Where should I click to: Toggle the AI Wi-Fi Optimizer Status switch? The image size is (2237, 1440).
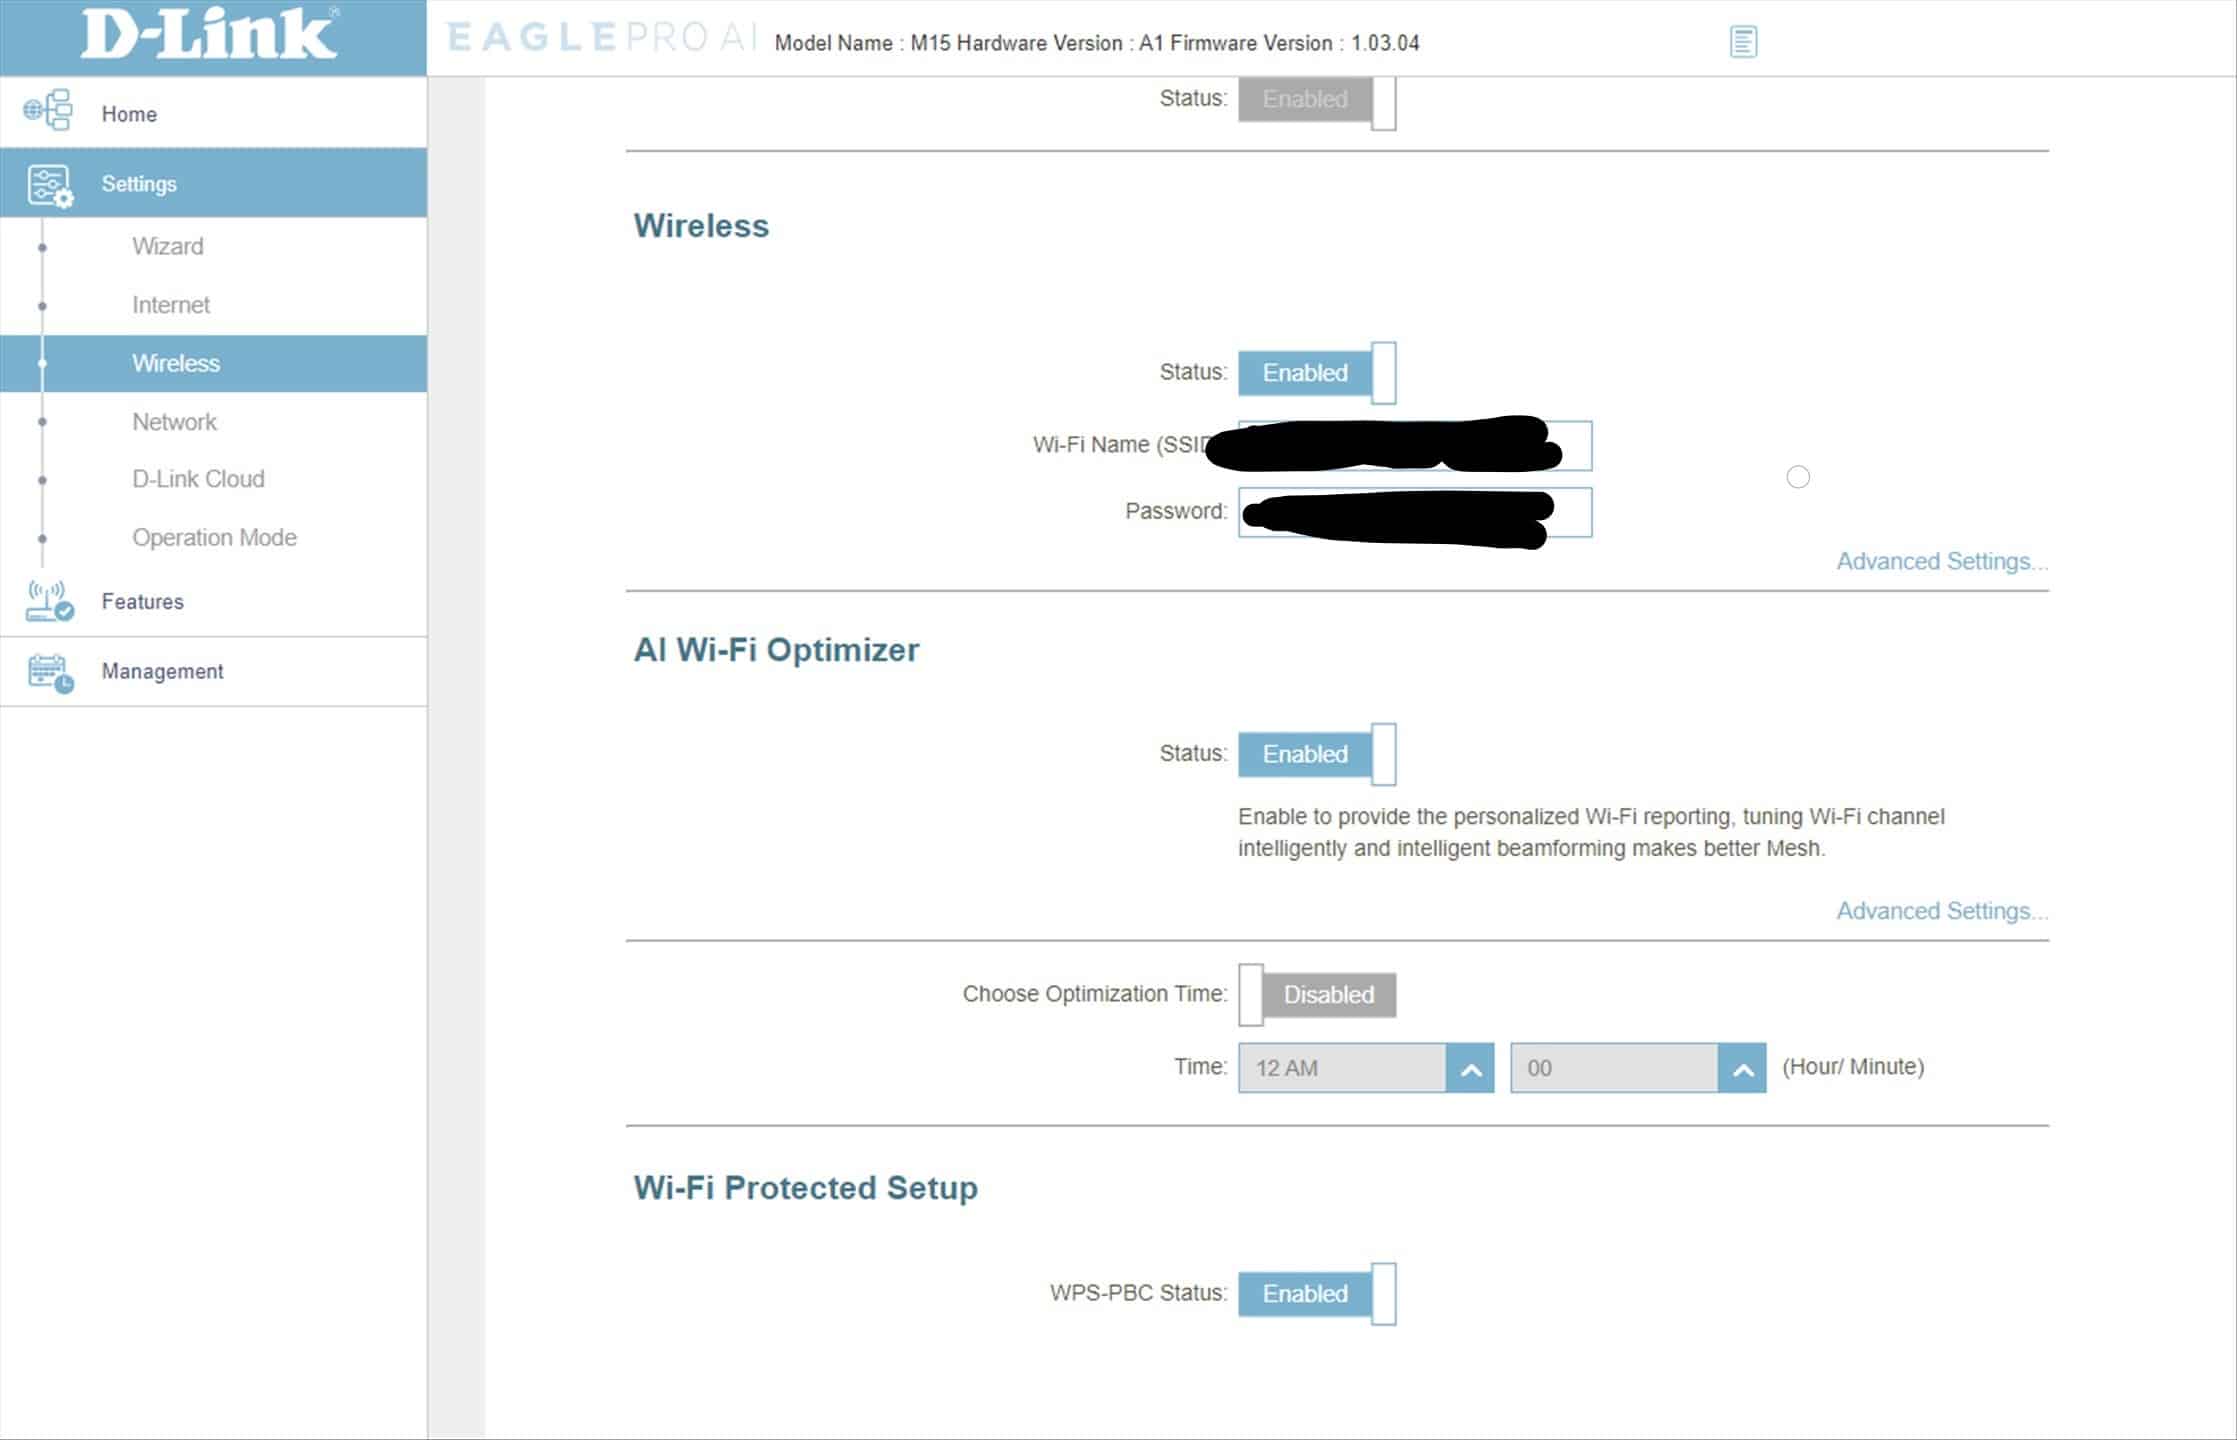1317,754
